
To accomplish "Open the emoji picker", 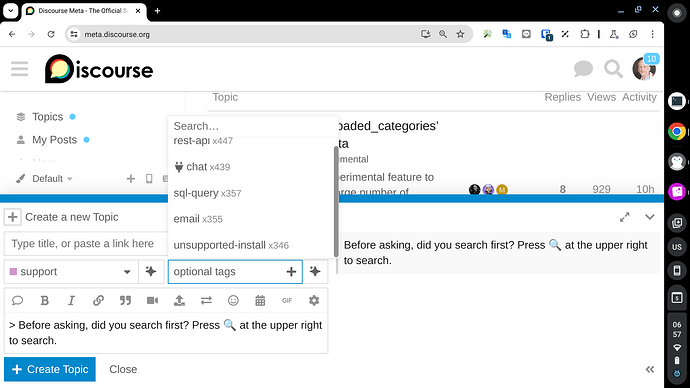I will click(x=233, y=300).
